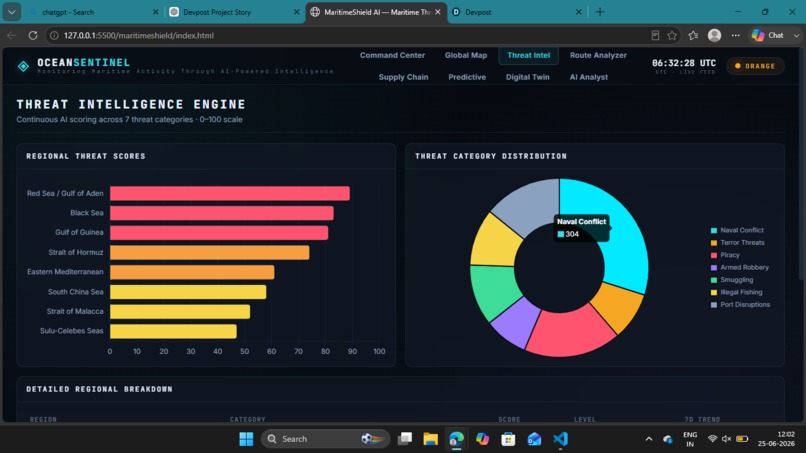Viewport: 806px width, 453px height.
Task: Toggle Terror Threats legend entry
Action: point(737,243)
